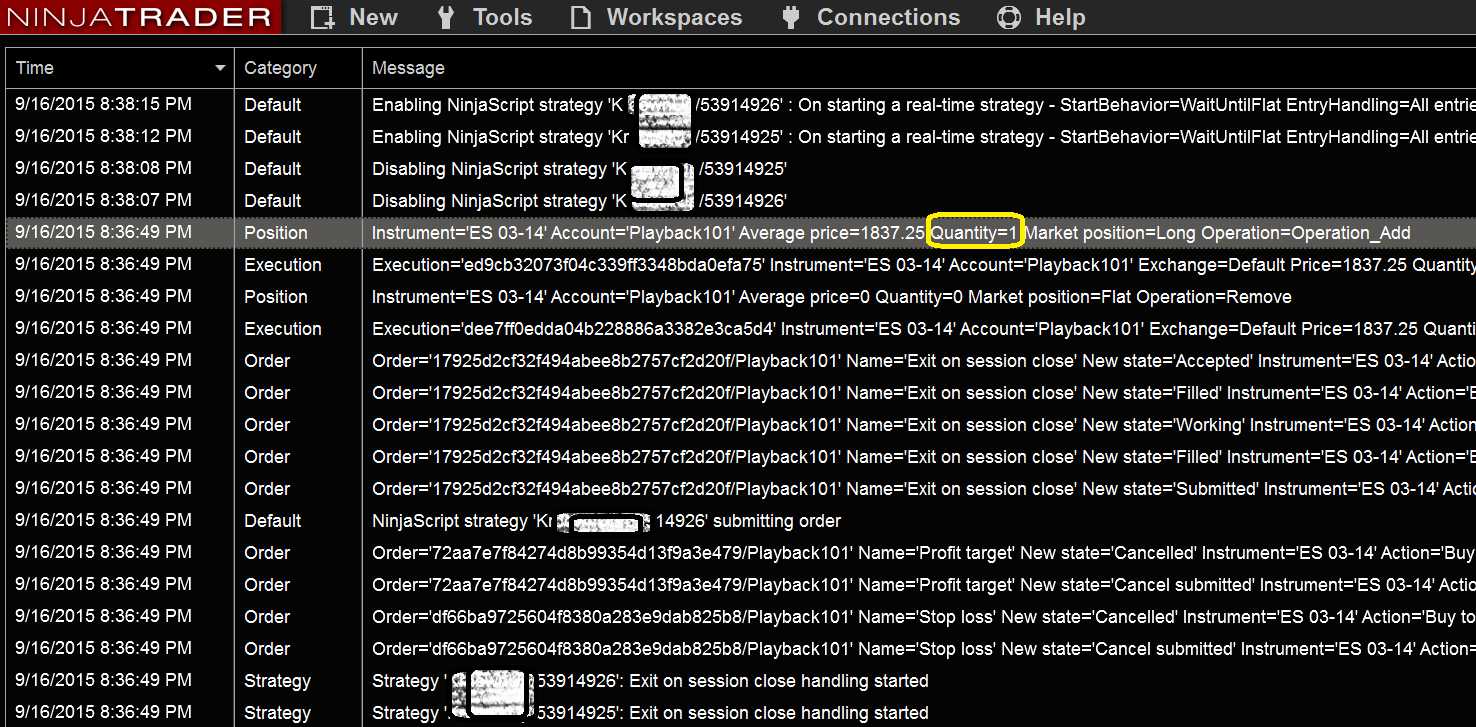
Task: Select the Exit on session close 'Submitted' order message
Action: (923, 489)
